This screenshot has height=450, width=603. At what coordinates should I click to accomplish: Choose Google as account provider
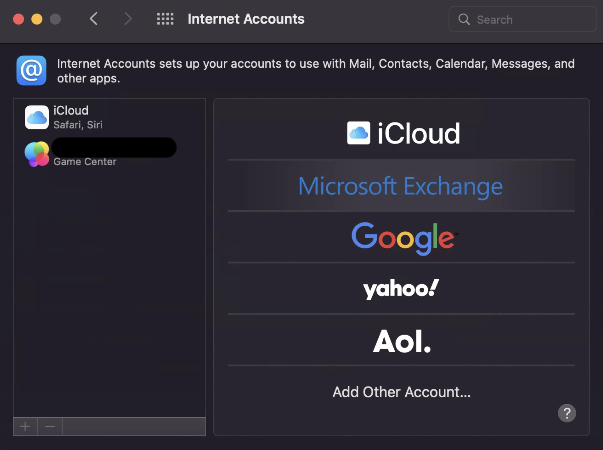click(402, 237)
